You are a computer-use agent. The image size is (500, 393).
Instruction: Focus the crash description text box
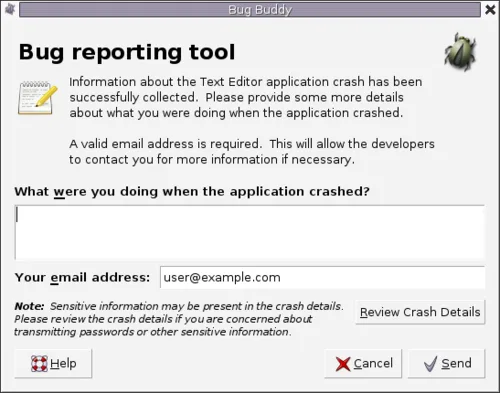249,232
